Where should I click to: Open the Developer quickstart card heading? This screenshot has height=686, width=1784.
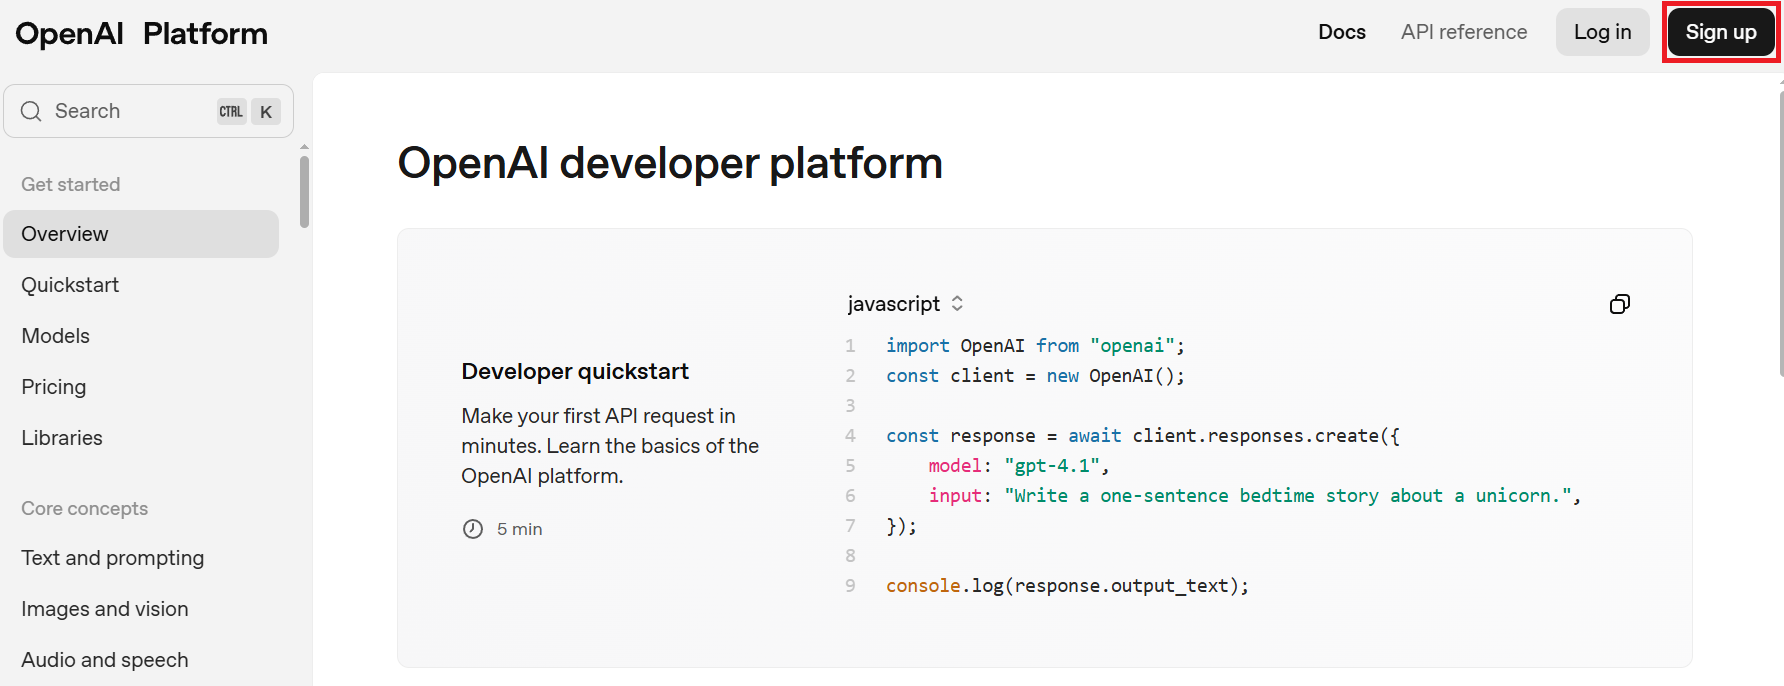(x=575, y=372)
